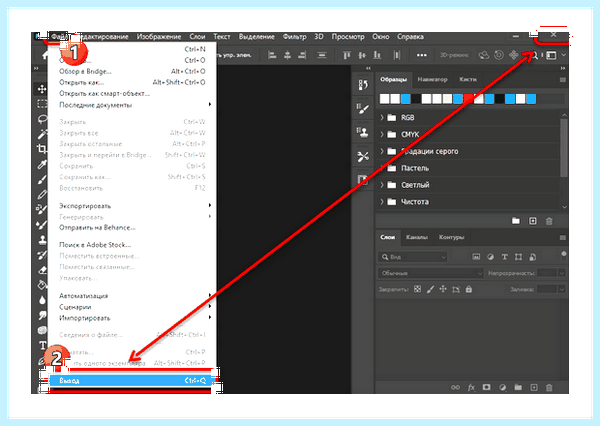Expand the CMYK swatch folder
The width and height of the screenshot is (600, 426).
[382, 134]
